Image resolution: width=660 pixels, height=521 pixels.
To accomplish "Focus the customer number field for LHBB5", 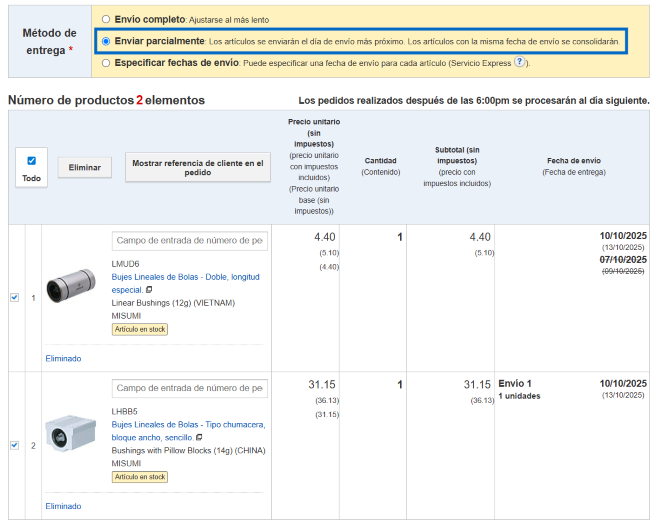I will click(x=189, y=388).
